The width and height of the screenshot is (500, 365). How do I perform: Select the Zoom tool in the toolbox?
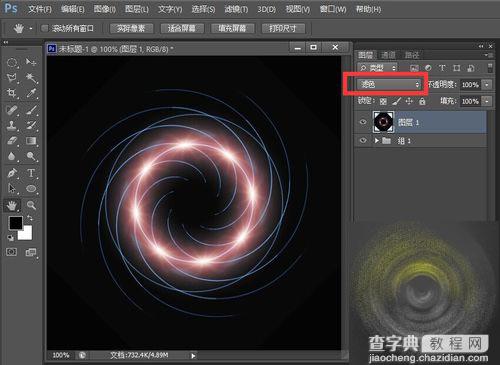point(31,205)
